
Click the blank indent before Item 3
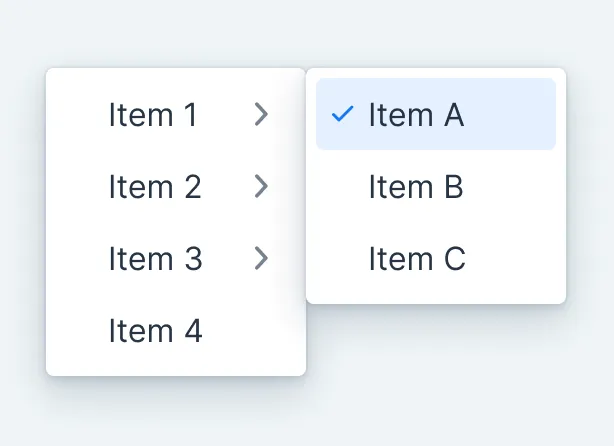click(x=78, y=259)
